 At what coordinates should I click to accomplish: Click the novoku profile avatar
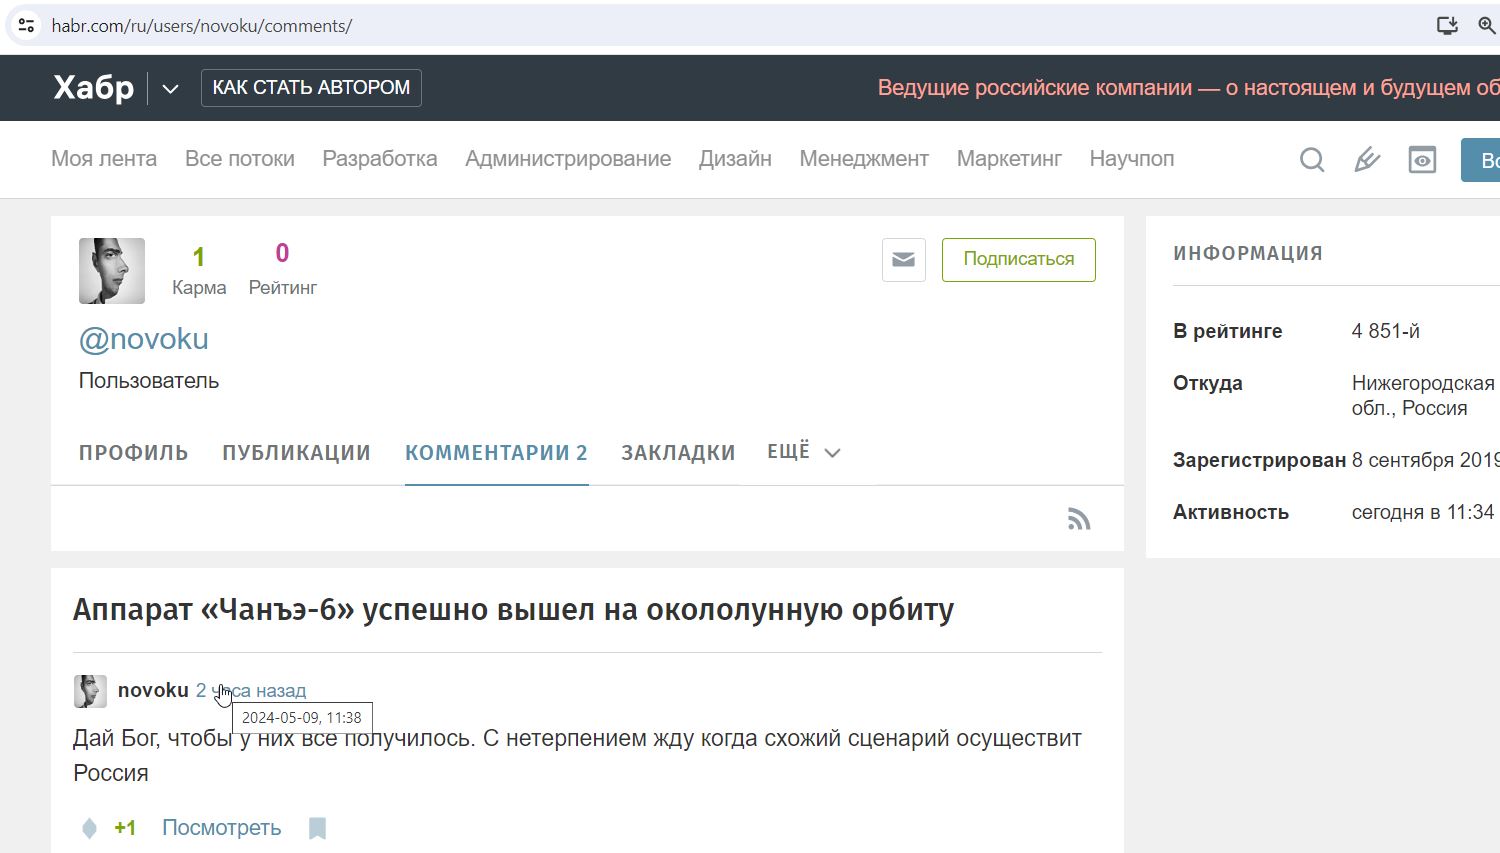click(112, 271)
